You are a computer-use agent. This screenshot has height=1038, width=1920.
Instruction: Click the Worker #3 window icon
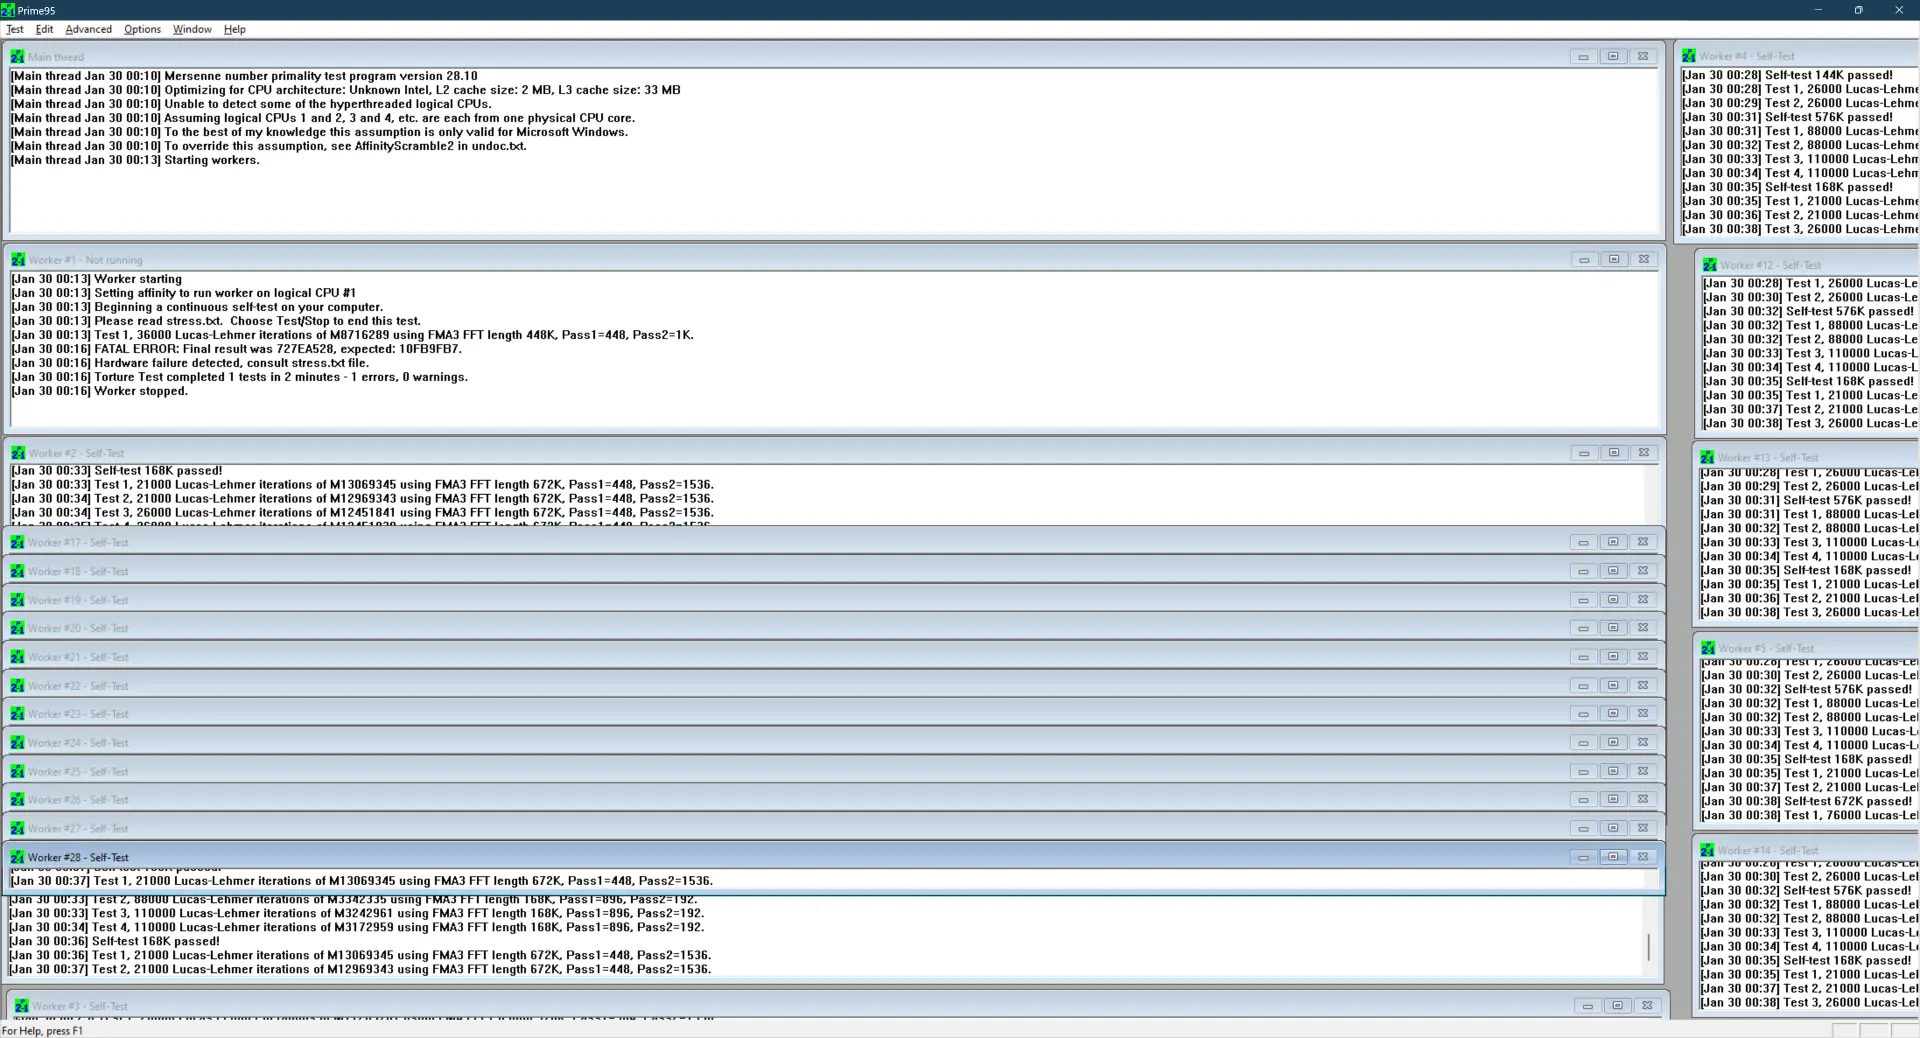pos(21,1006)
